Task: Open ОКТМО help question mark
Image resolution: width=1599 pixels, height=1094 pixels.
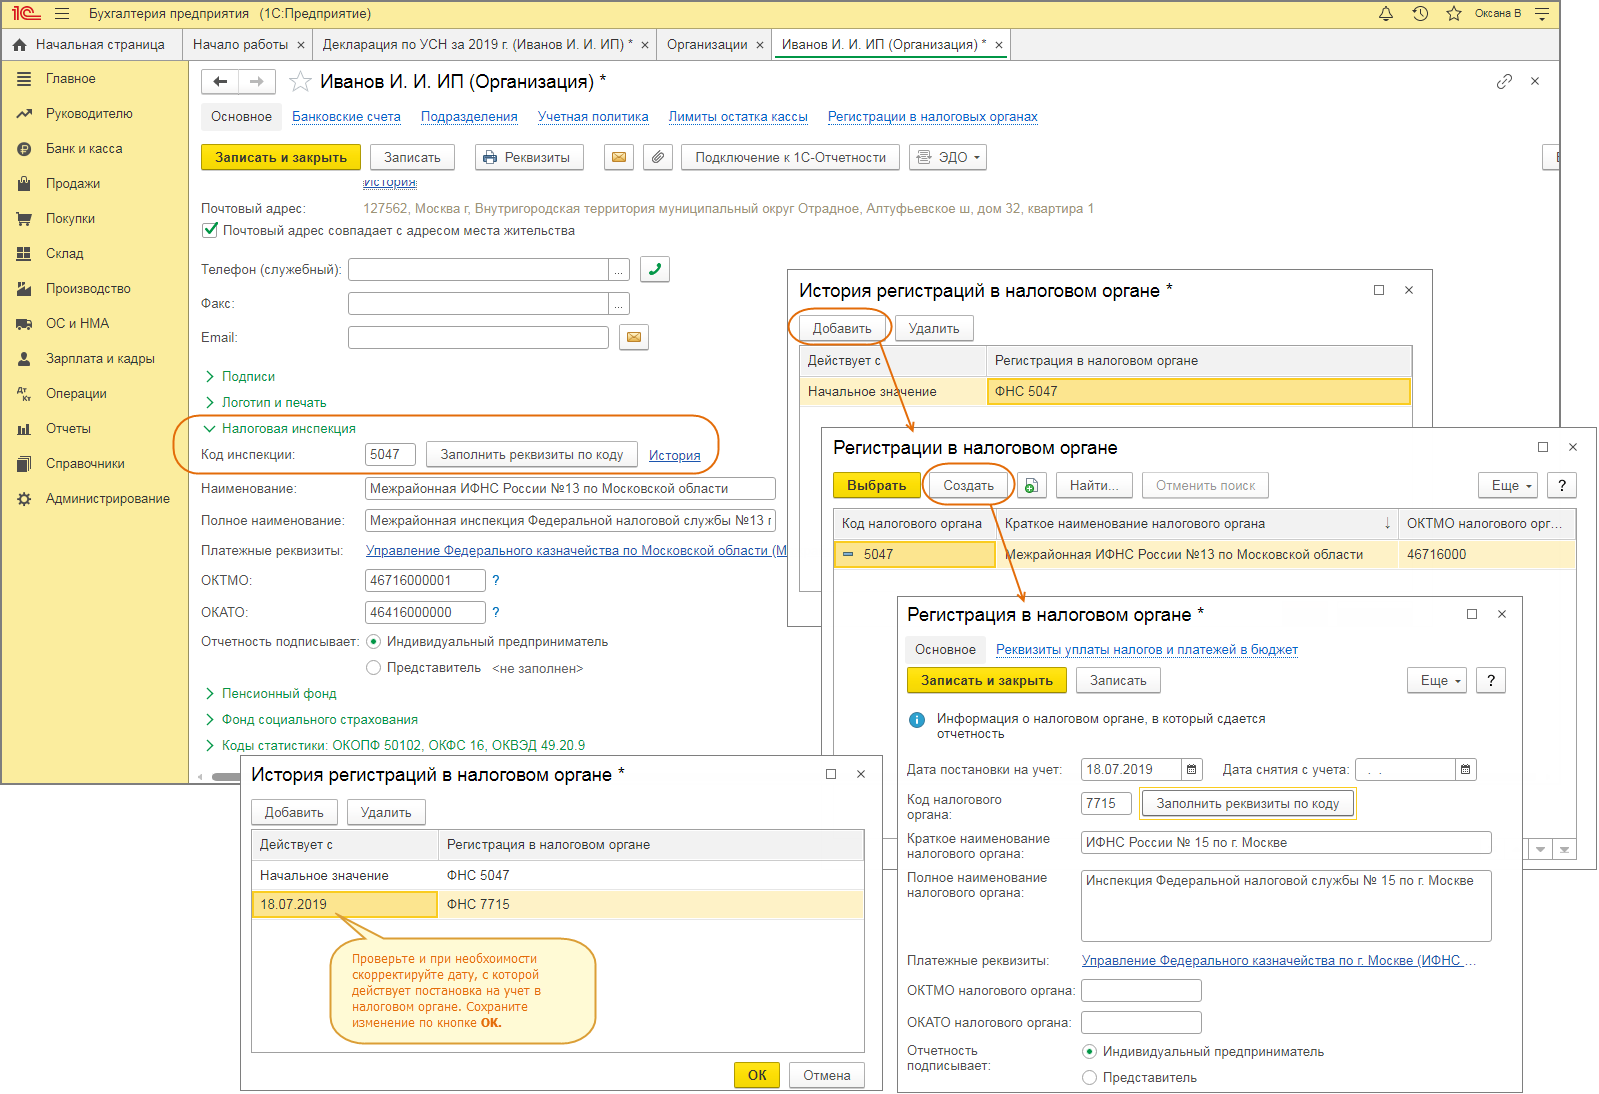Action: click(x=496, y=581)
